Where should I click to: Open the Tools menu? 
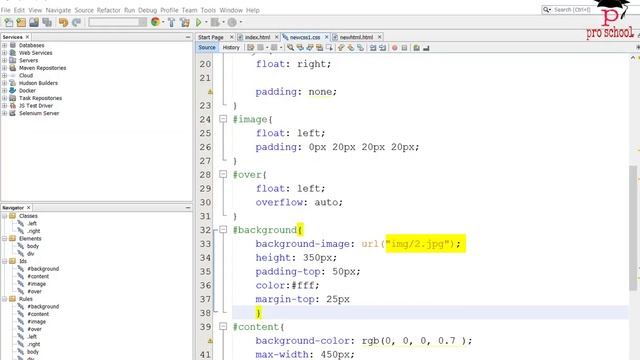click(x=208, y=10)
